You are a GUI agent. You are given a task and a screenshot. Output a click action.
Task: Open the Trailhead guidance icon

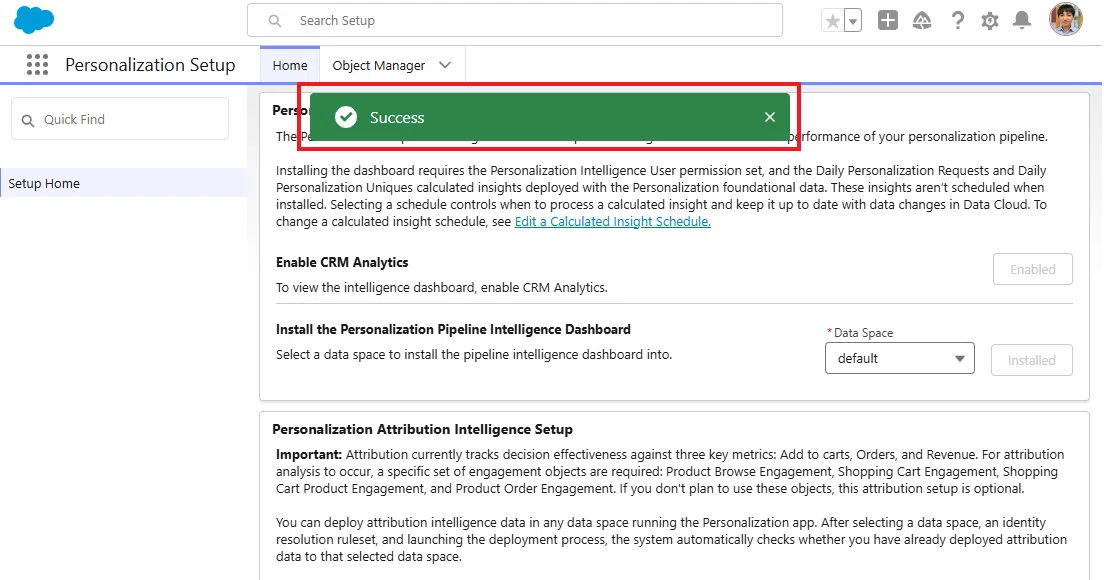click(x=922, y=20)
